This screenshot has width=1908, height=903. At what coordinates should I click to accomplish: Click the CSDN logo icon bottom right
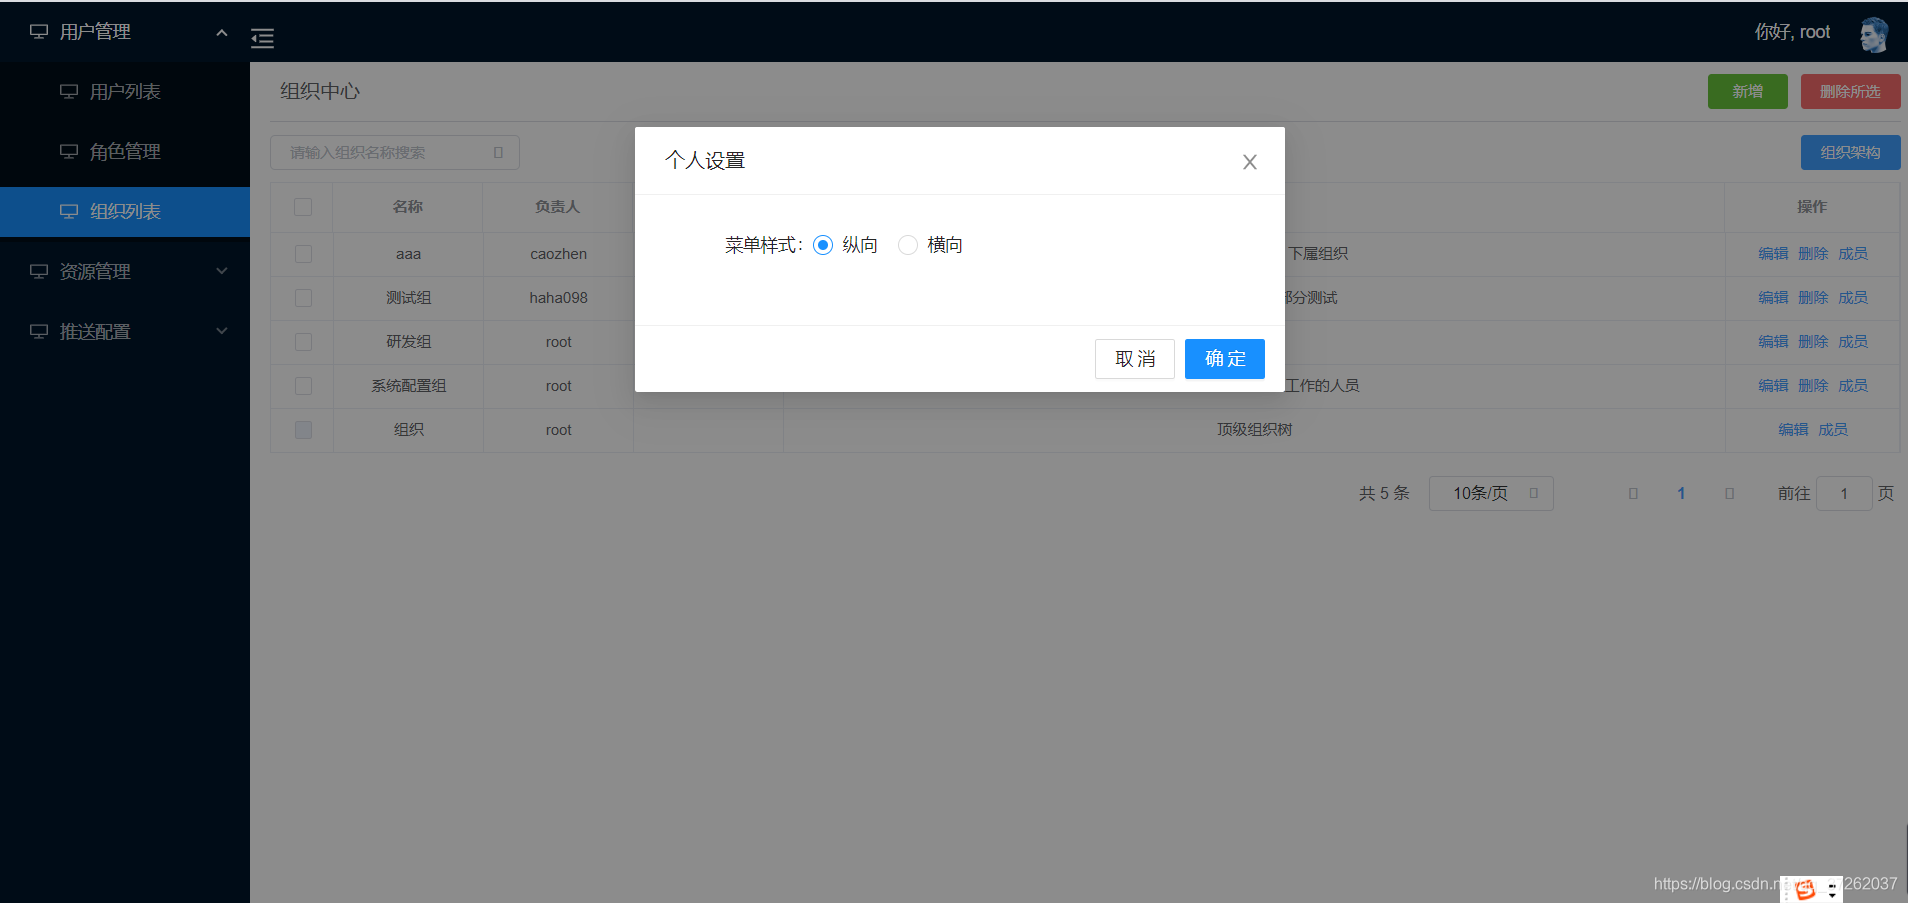(1806, 888)
